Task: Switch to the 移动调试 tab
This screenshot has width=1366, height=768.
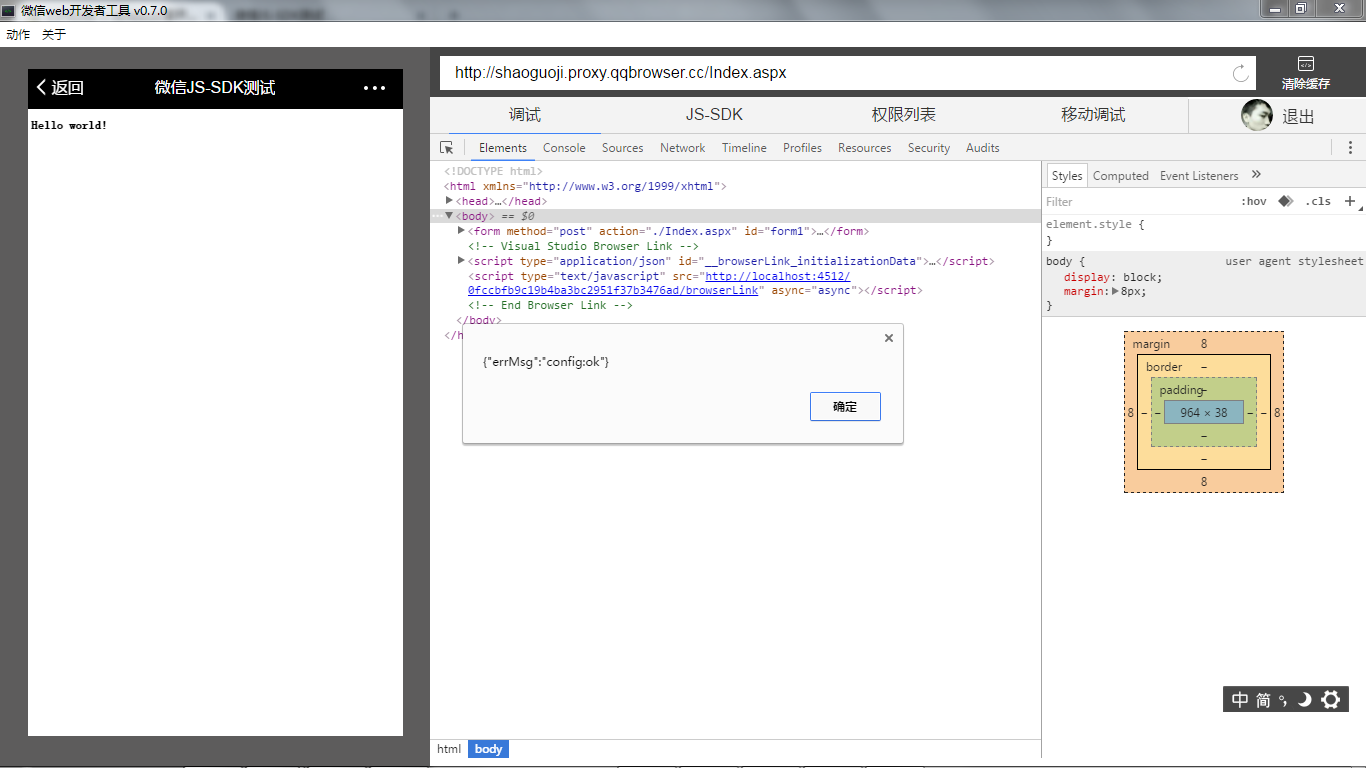Action: (1093, 115)
